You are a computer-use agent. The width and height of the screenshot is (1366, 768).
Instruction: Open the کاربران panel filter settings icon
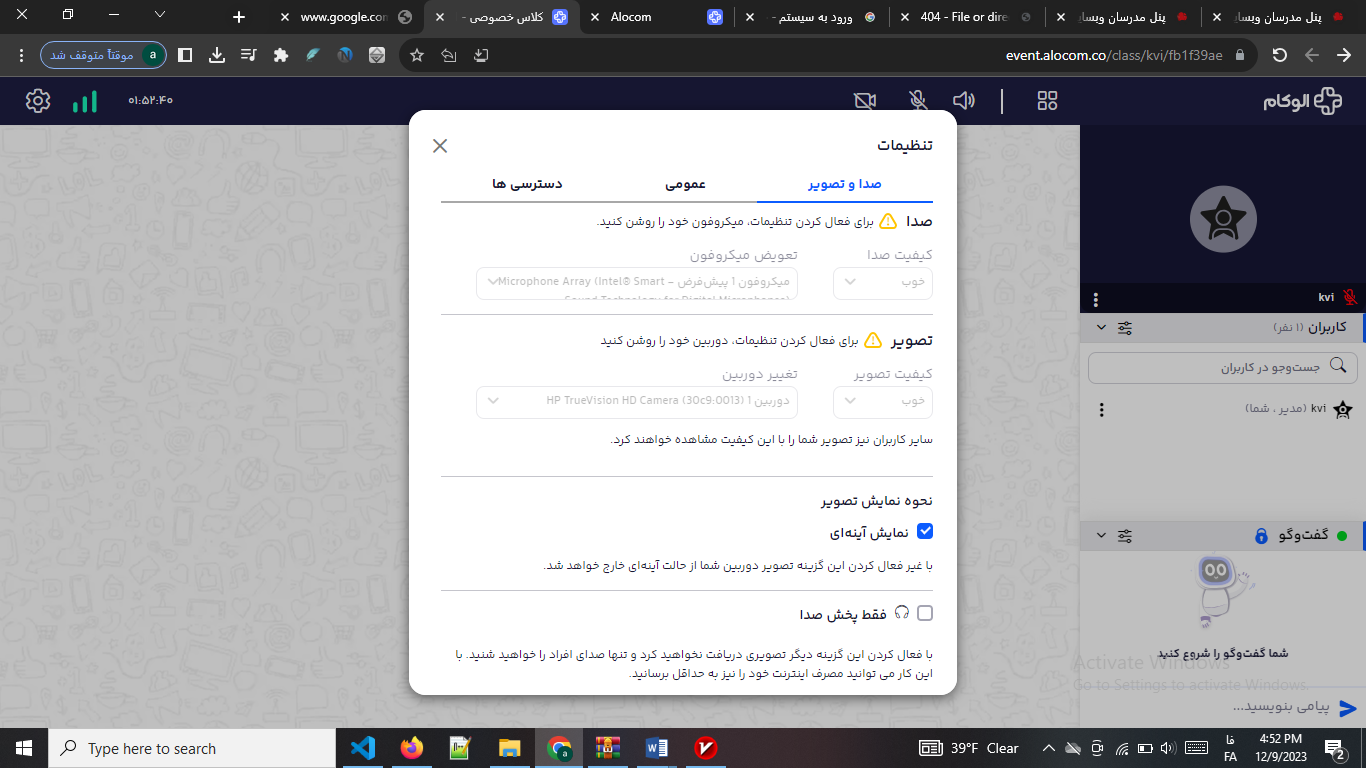click(x=1125, y=328)
